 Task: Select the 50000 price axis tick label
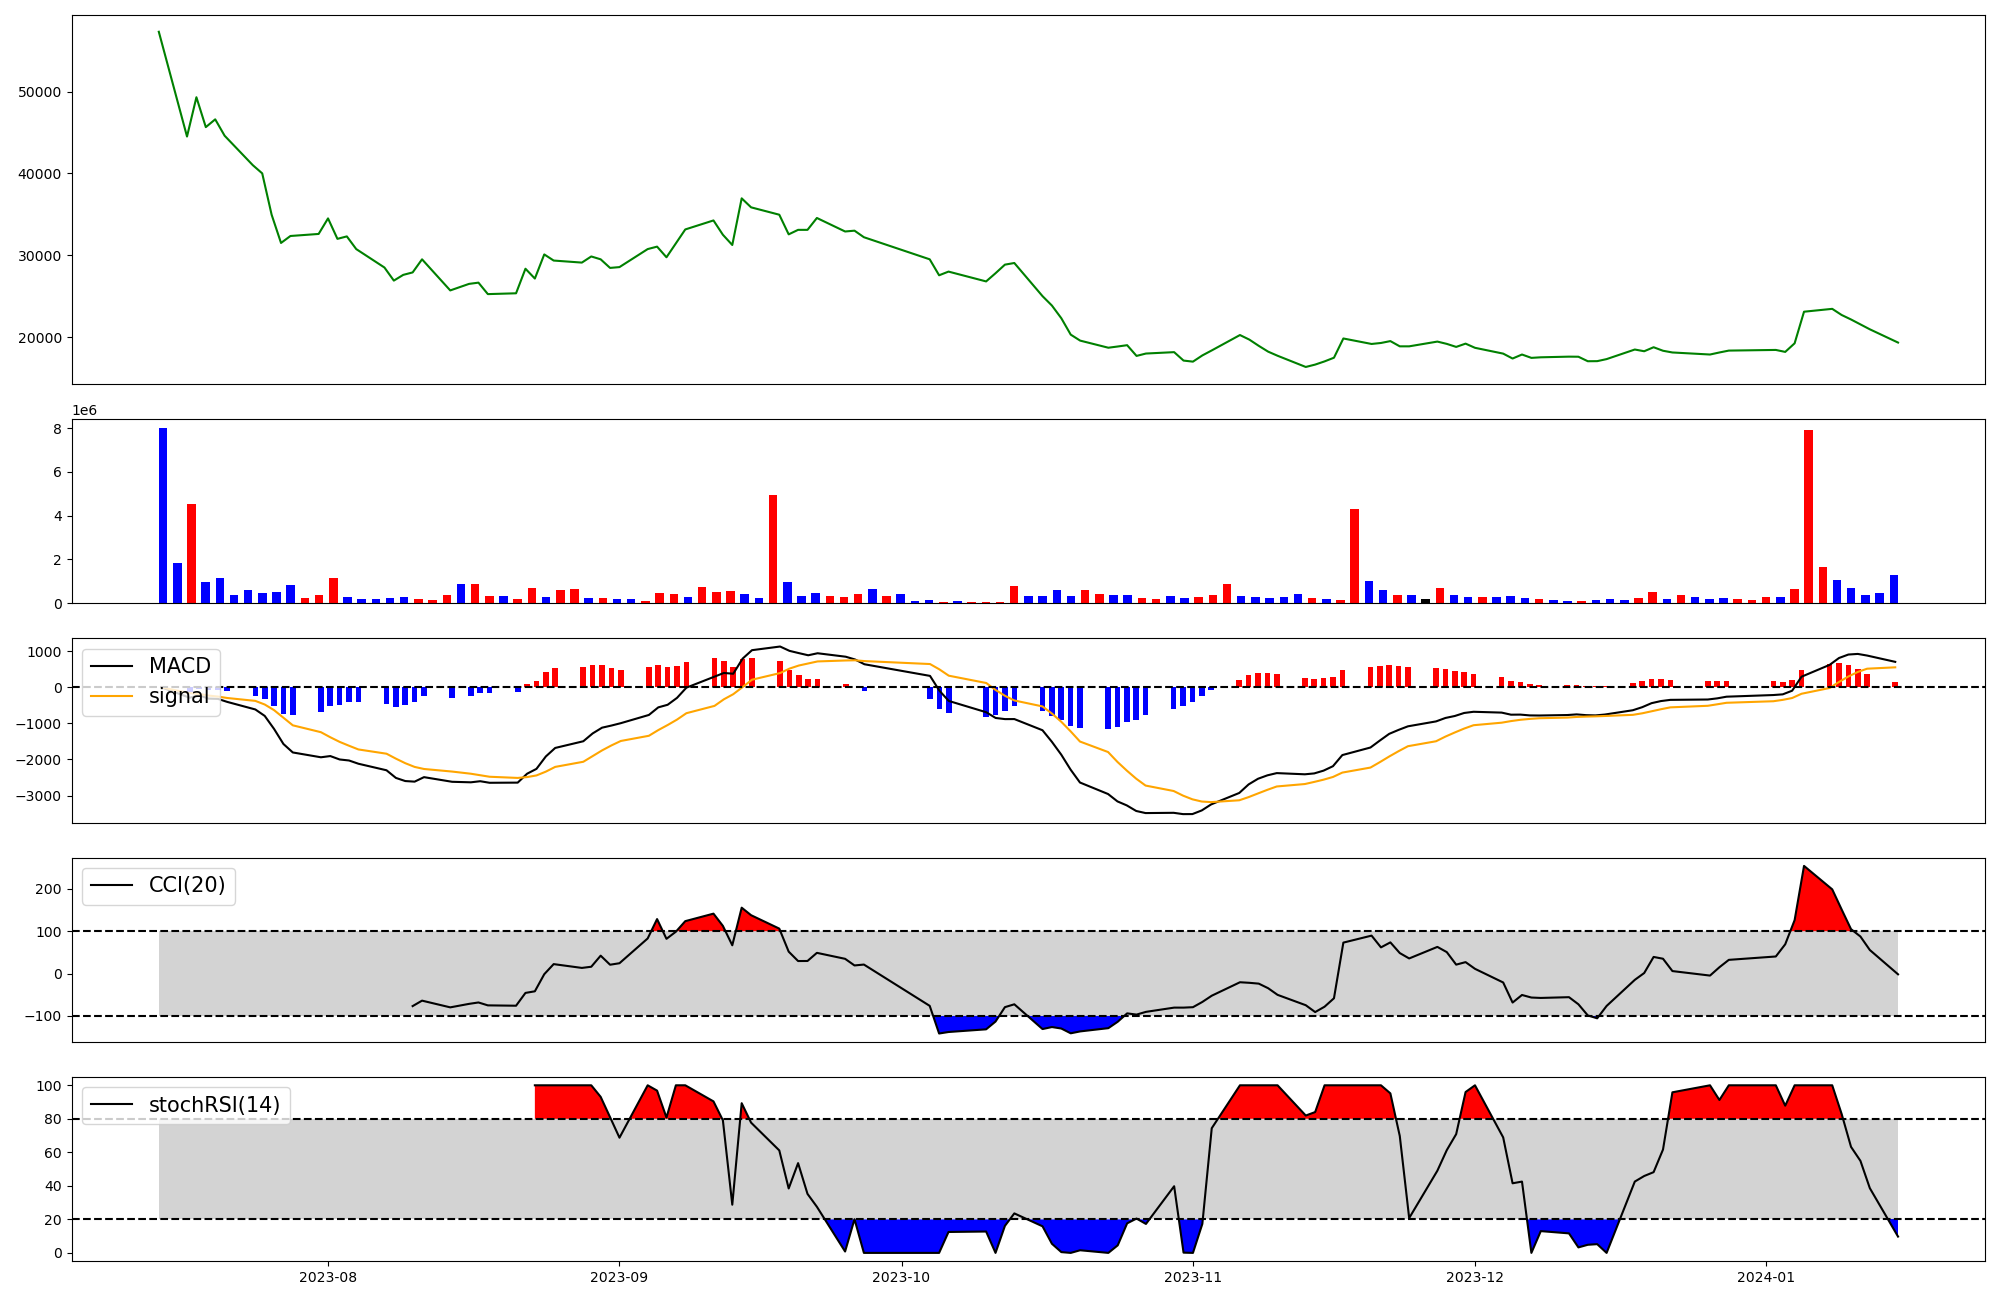click(40, 92)
